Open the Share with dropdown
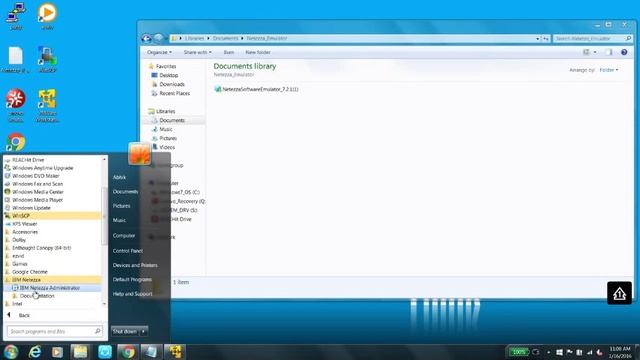 tap(198, 52)
